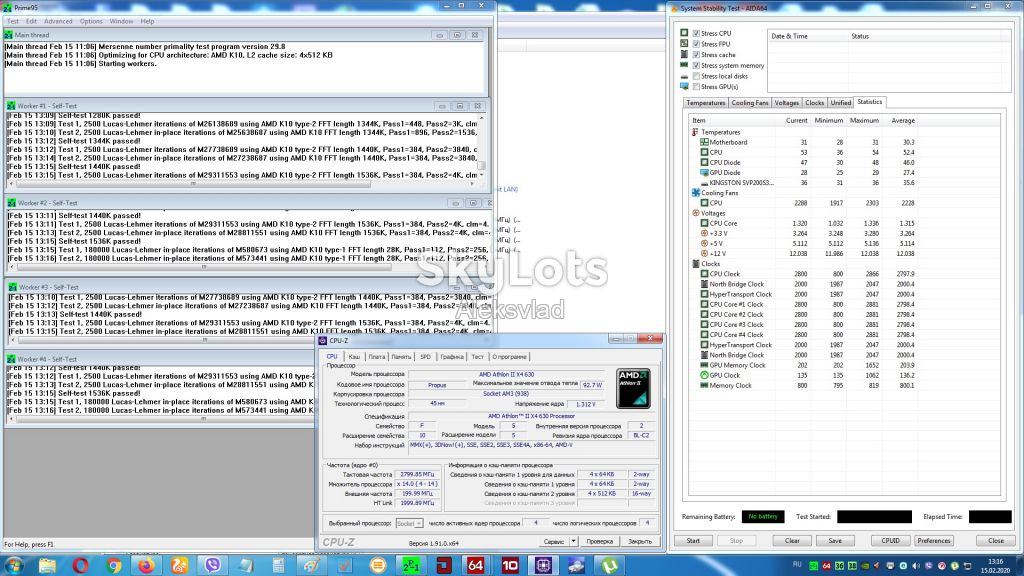Open the Options menu in Prime95
The image size is (1024, 576).
(x=91, y=21)
